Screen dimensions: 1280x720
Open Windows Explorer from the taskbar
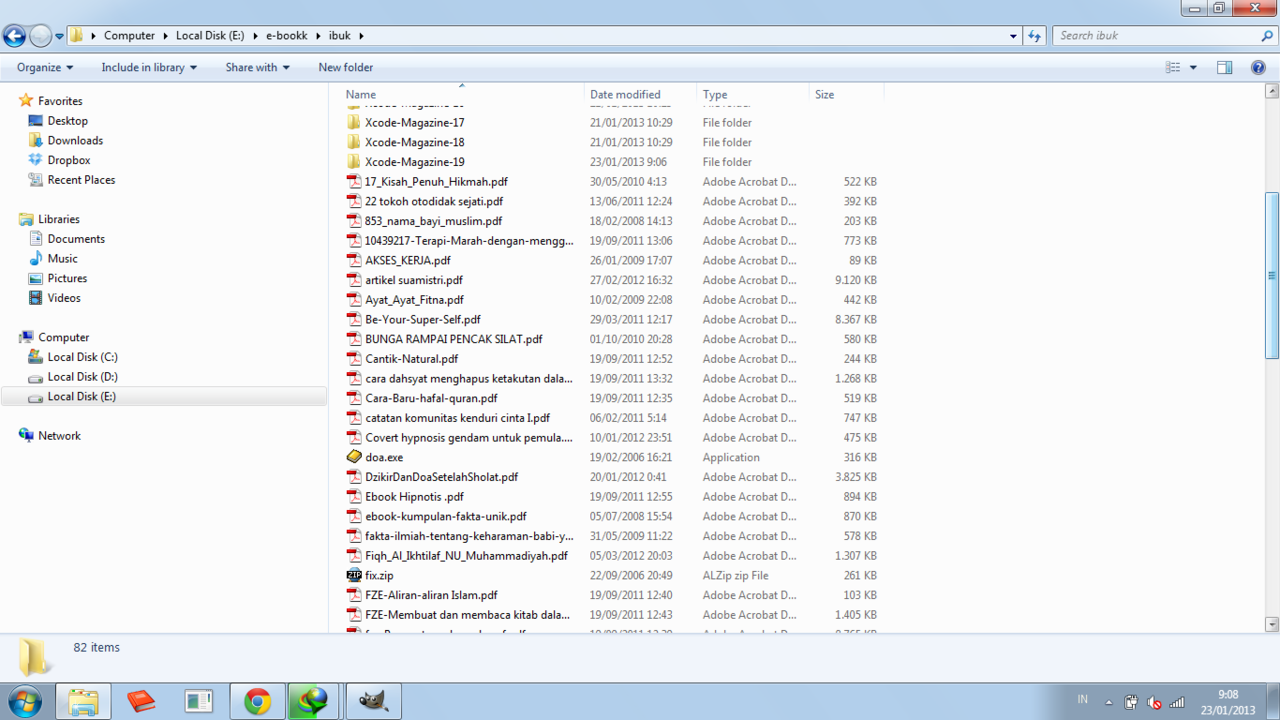pyautogui.click(x=83, y=702)
